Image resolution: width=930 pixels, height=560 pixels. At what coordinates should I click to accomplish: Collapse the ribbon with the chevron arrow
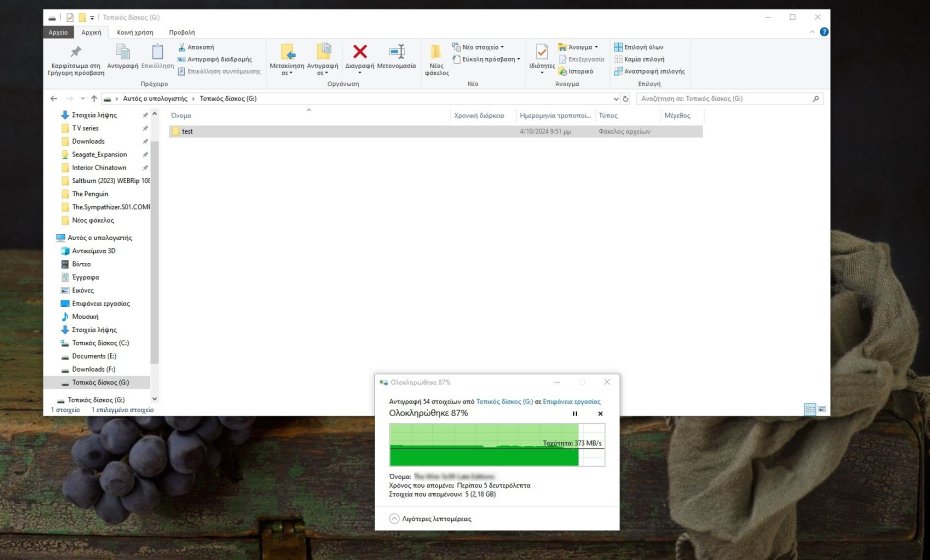pos(813,32)
